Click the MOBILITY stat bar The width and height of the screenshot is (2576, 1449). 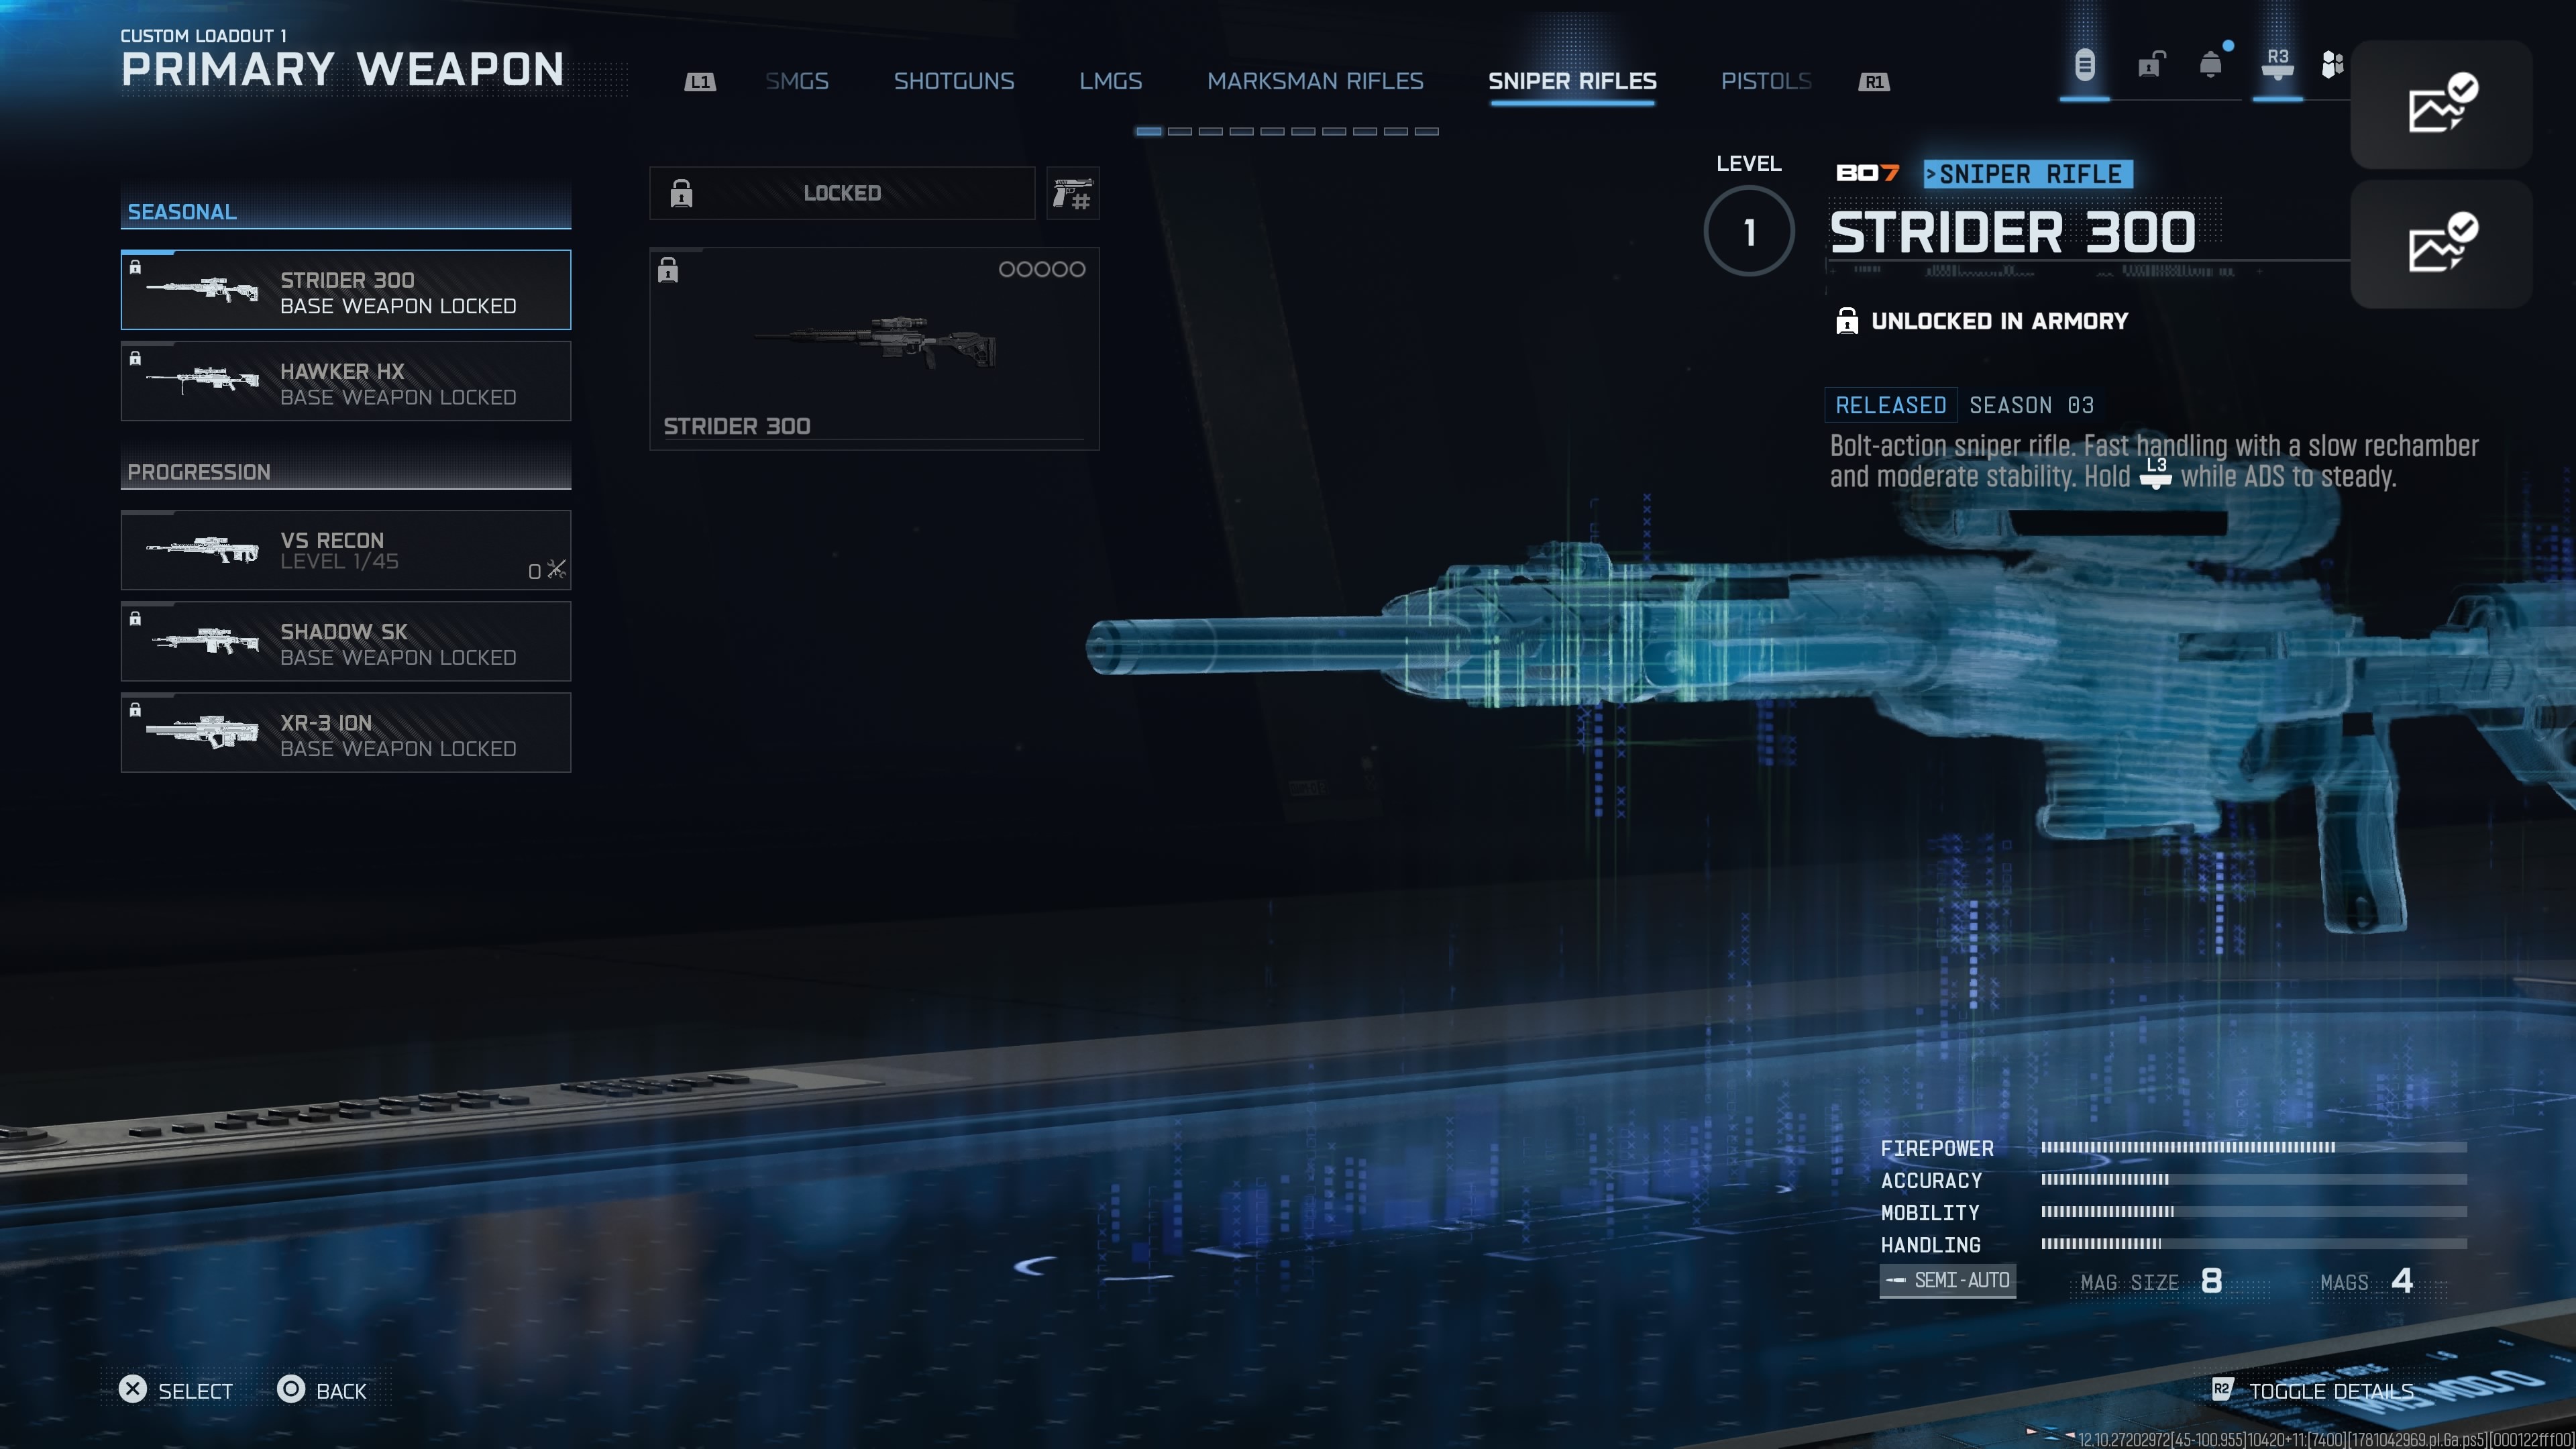click(2253, 1211)
